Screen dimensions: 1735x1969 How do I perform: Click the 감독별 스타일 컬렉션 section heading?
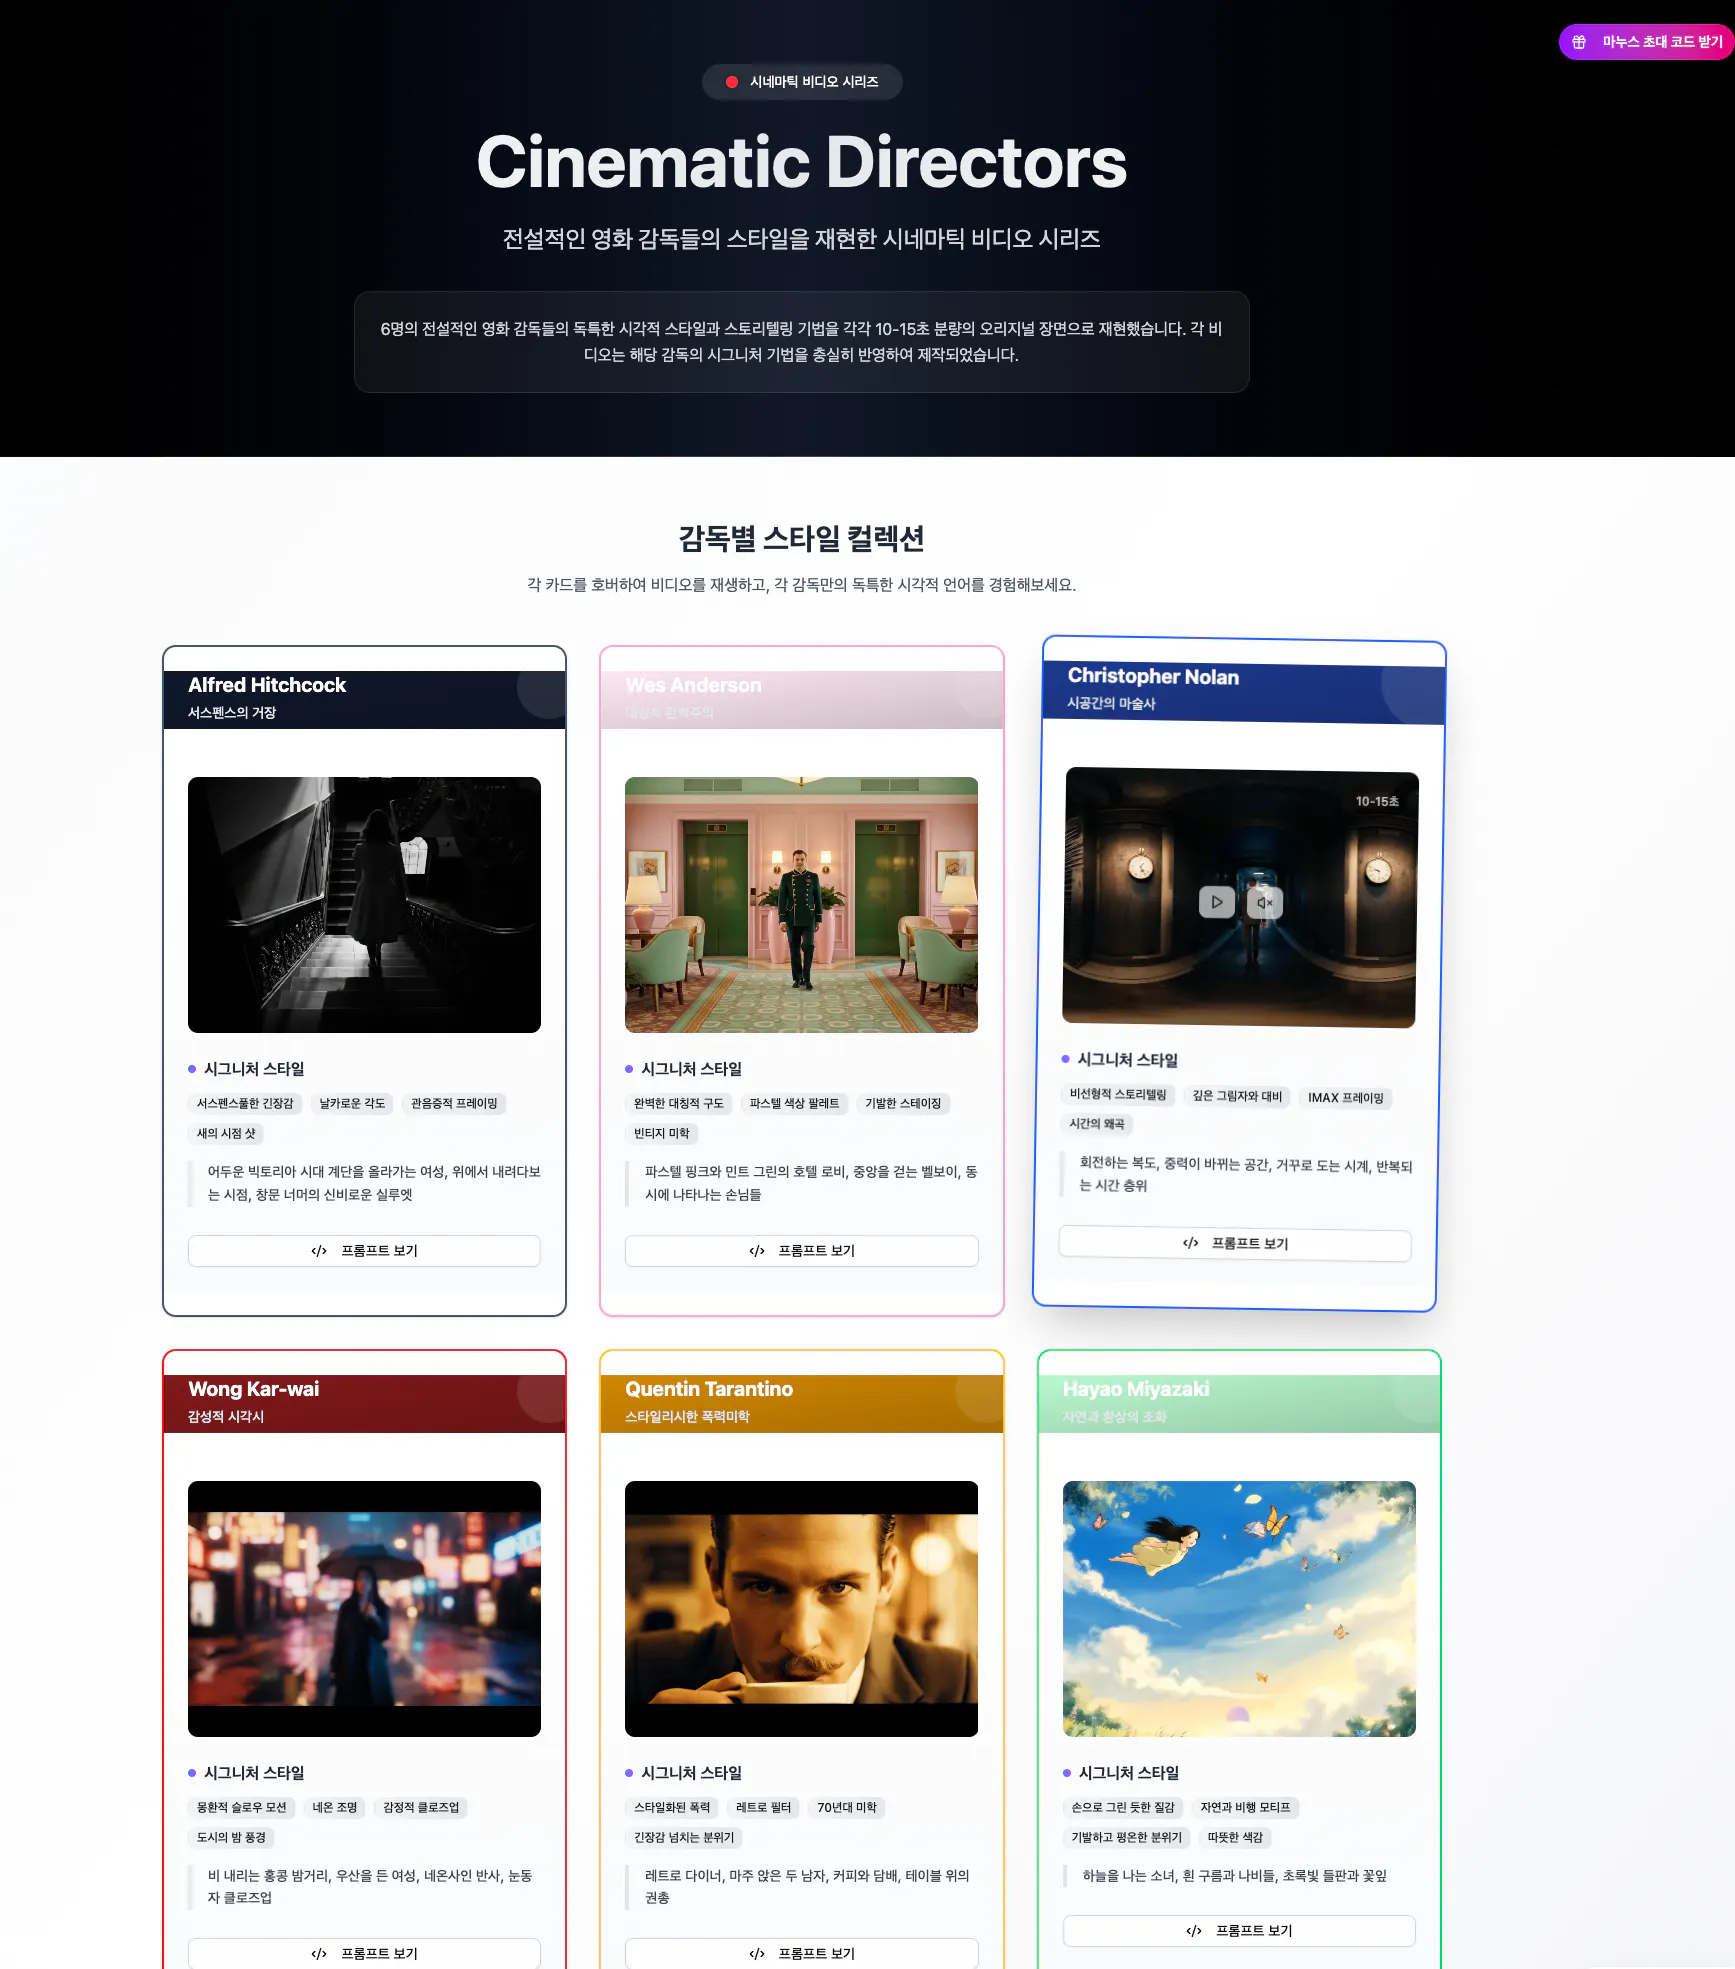(802, 539)
